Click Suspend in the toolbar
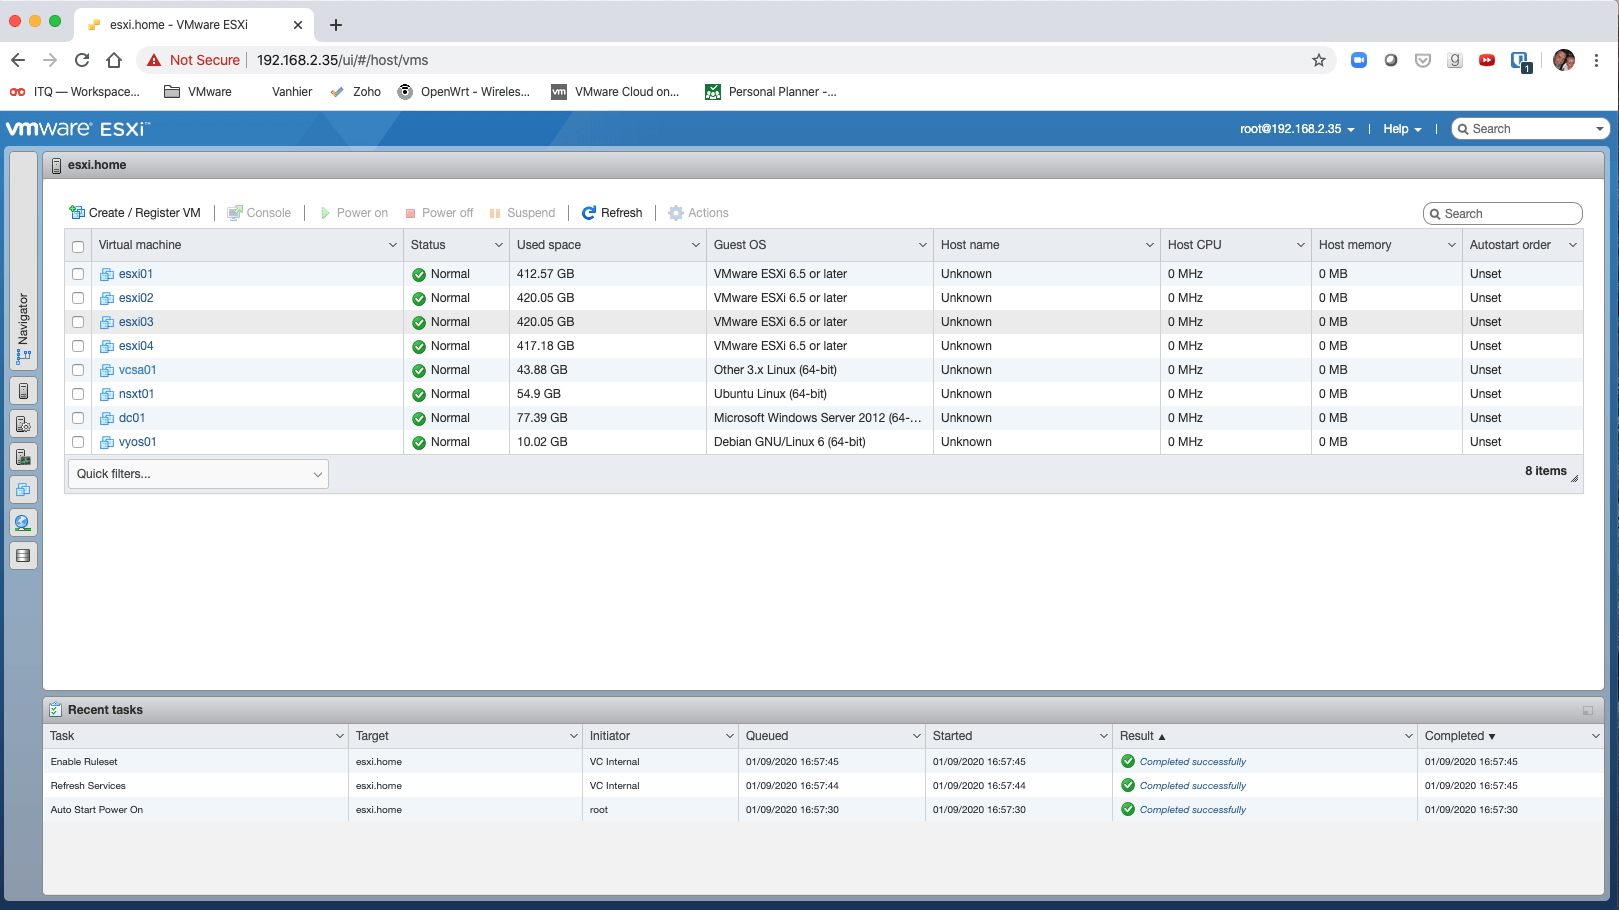 pyautogui.click(x=522, y=213)
